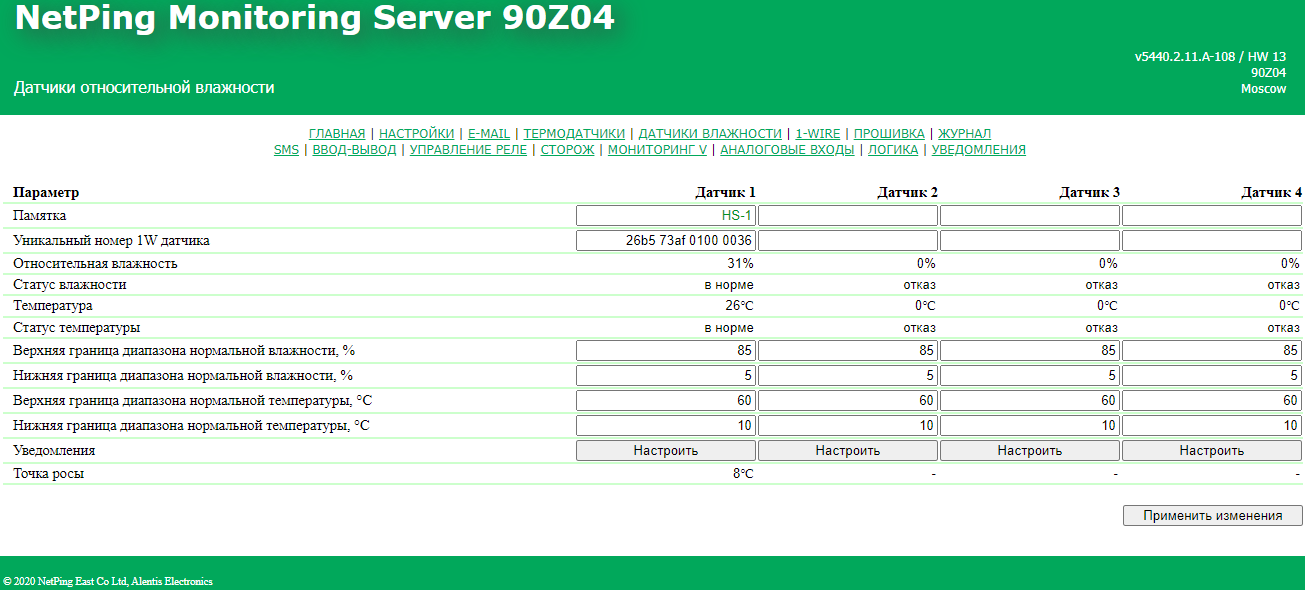Click Настроить notifications button for Датчик 4
This screenshot has height=590, width=1305.
click(1211, 451)
